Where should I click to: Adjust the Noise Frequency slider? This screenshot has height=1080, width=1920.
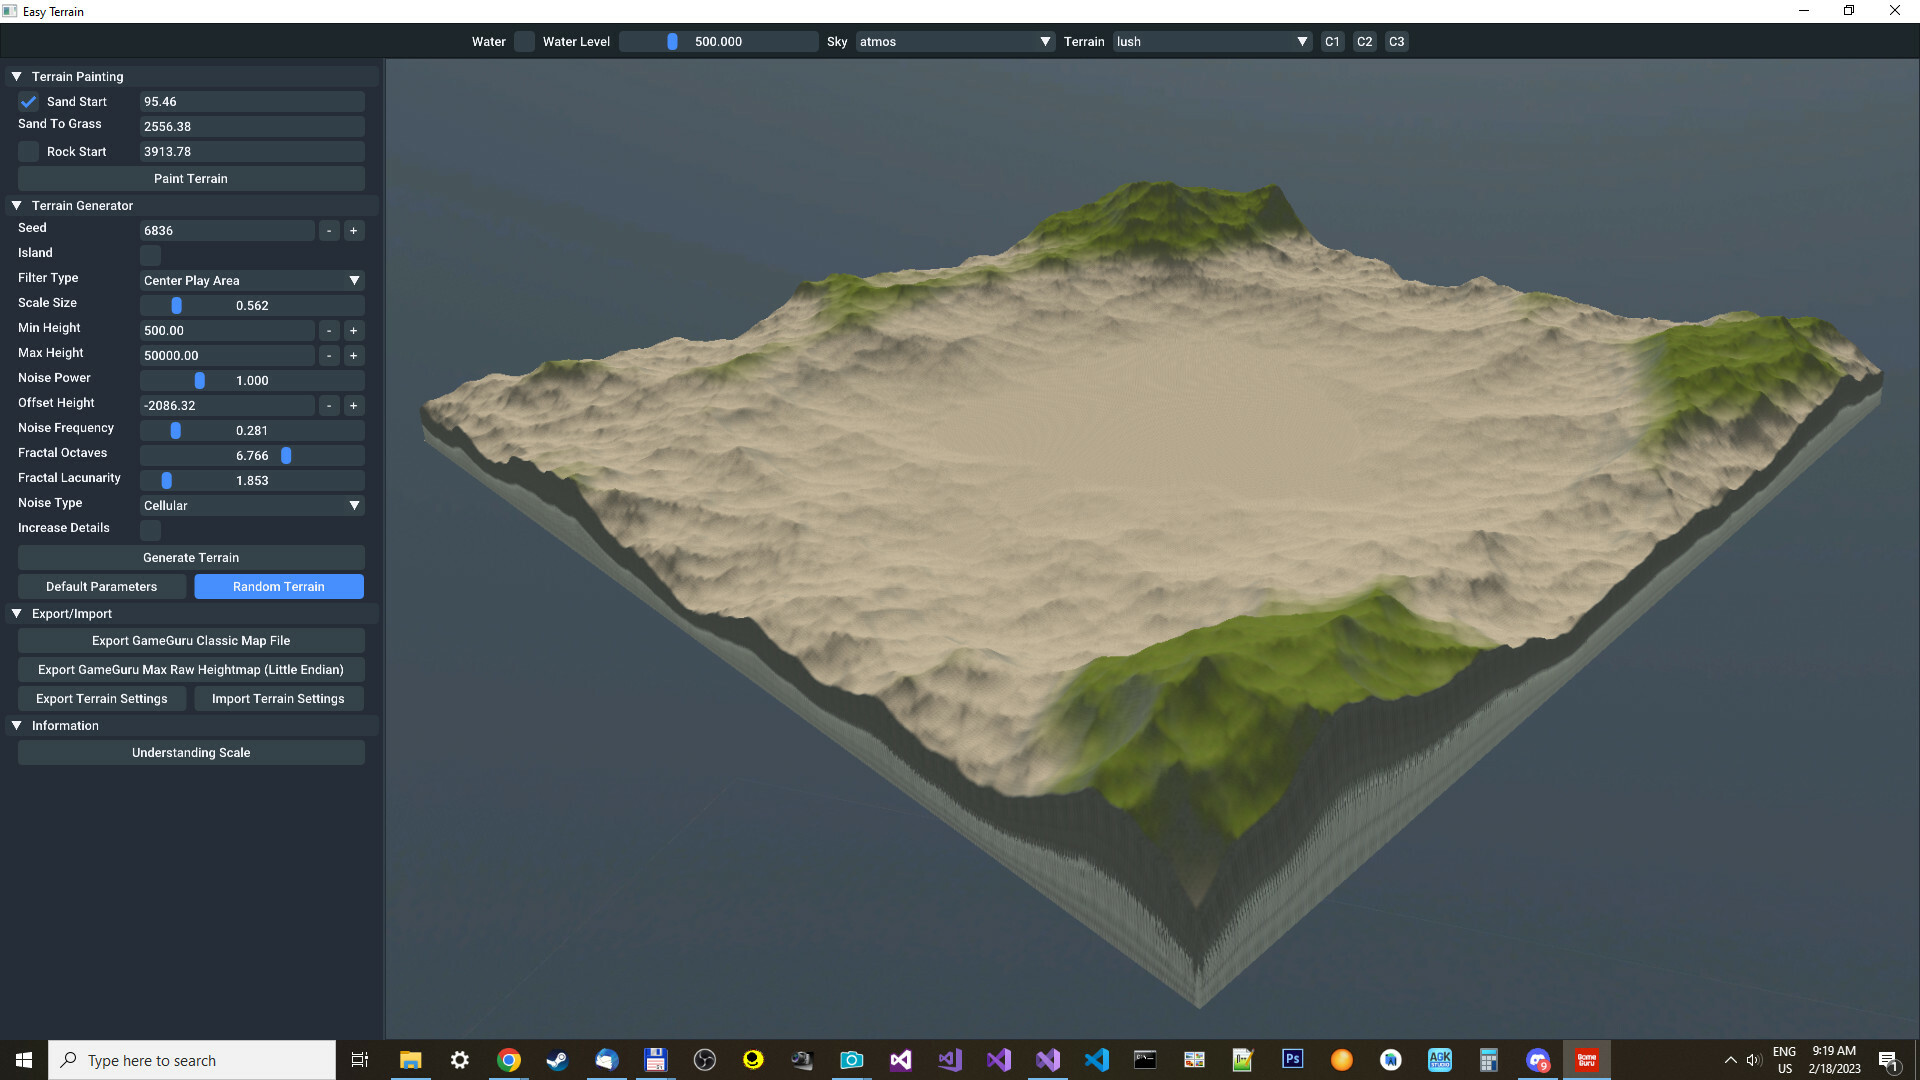(x=176, y=430)
